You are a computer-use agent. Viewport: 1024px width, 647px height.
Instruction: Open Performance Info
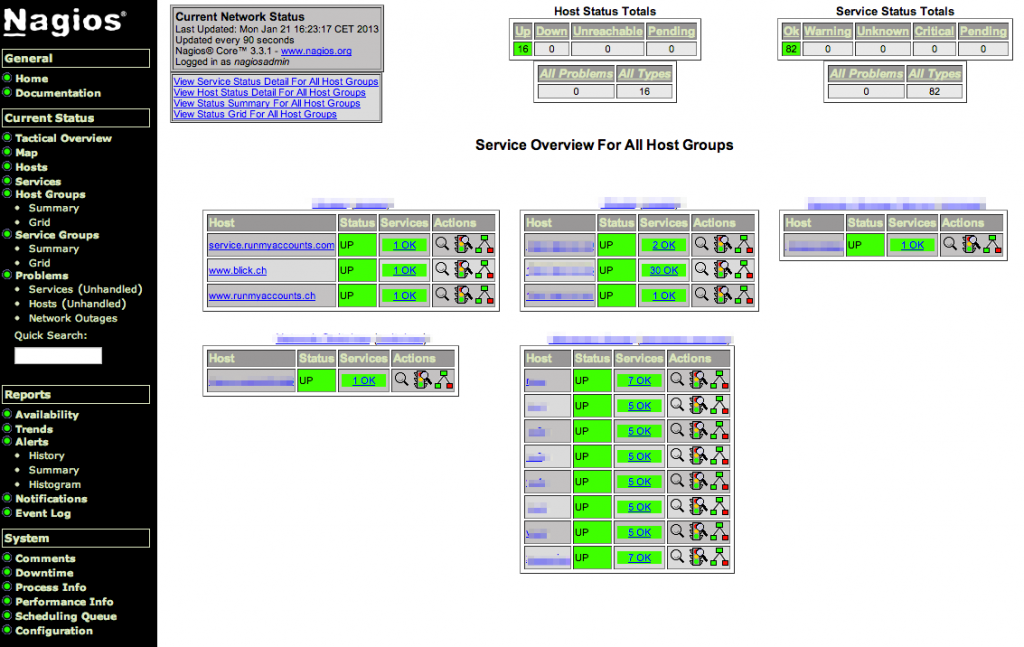64,601
